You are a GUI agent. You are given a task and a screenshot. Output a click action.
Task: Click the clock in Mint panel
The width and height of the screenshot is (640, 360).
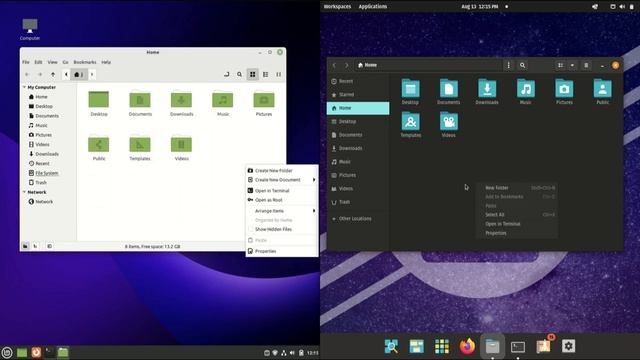pyautogui.click(x=313, y=353)
